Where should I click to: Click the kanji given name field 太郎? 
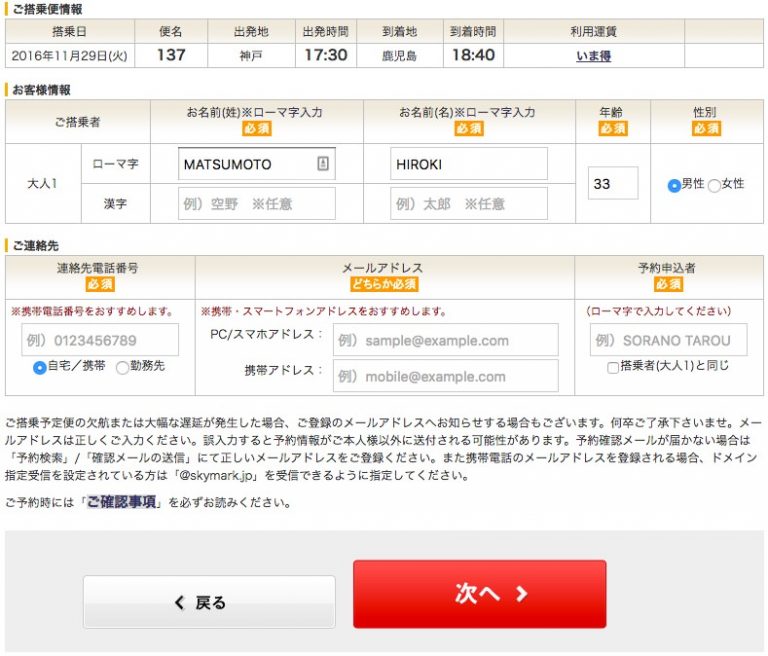pyautogui.click(x=468, y=204)
